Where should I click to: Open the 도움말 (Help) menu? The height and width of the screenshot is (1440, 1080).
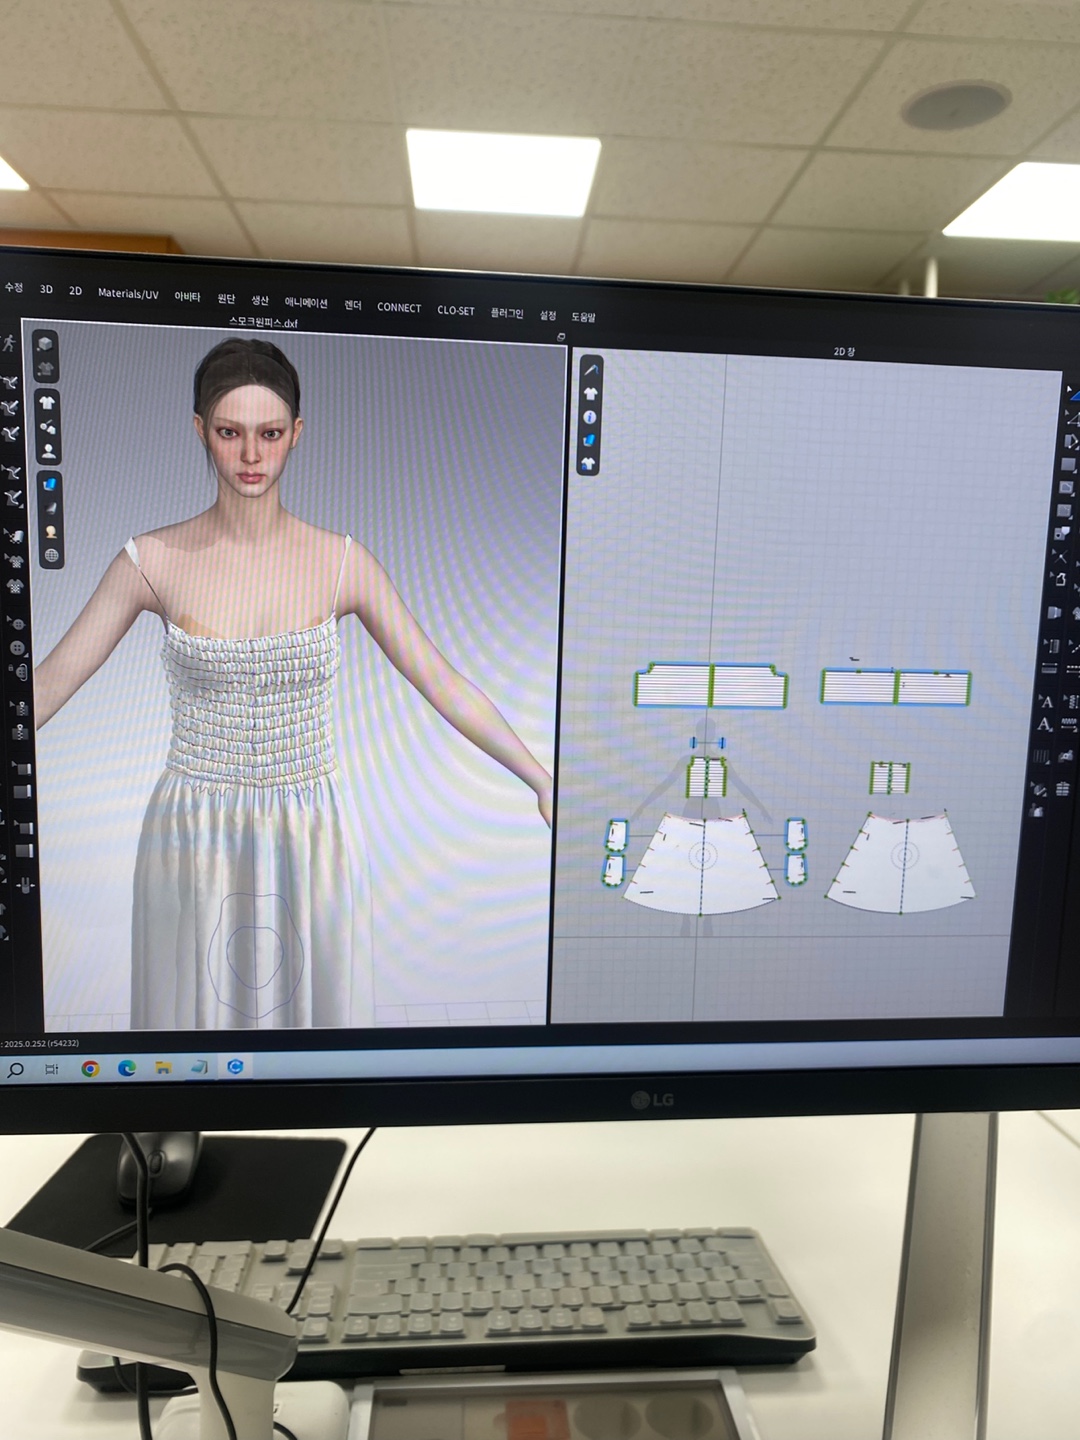point(583,317)
